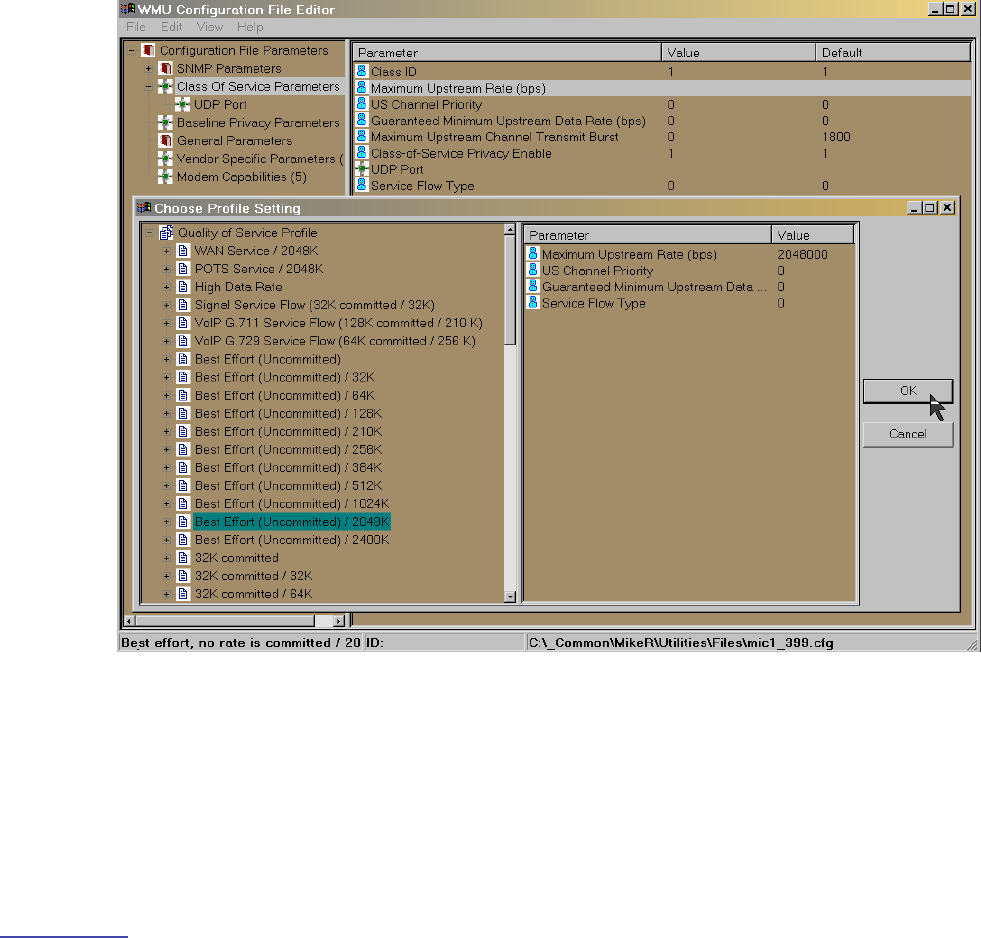Expand the Best Effort (Uncommitted) / 2048K profile
Viewport: 981px width, 938px height.
166,522
